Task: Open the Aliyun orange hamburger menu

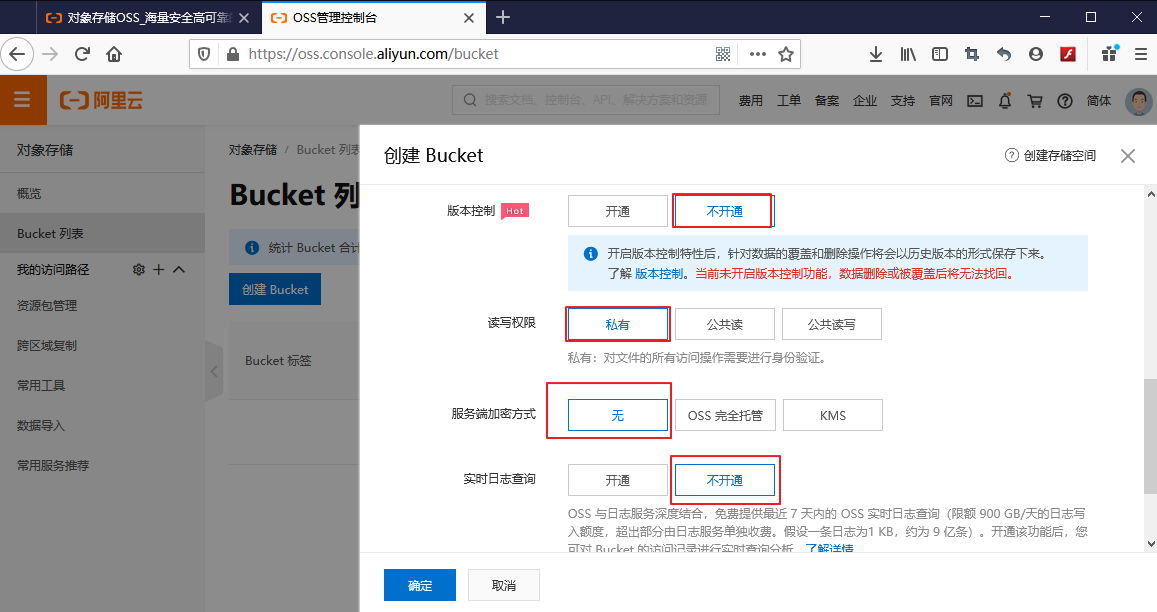Action: pyautogui.click(x=22, y=100)
